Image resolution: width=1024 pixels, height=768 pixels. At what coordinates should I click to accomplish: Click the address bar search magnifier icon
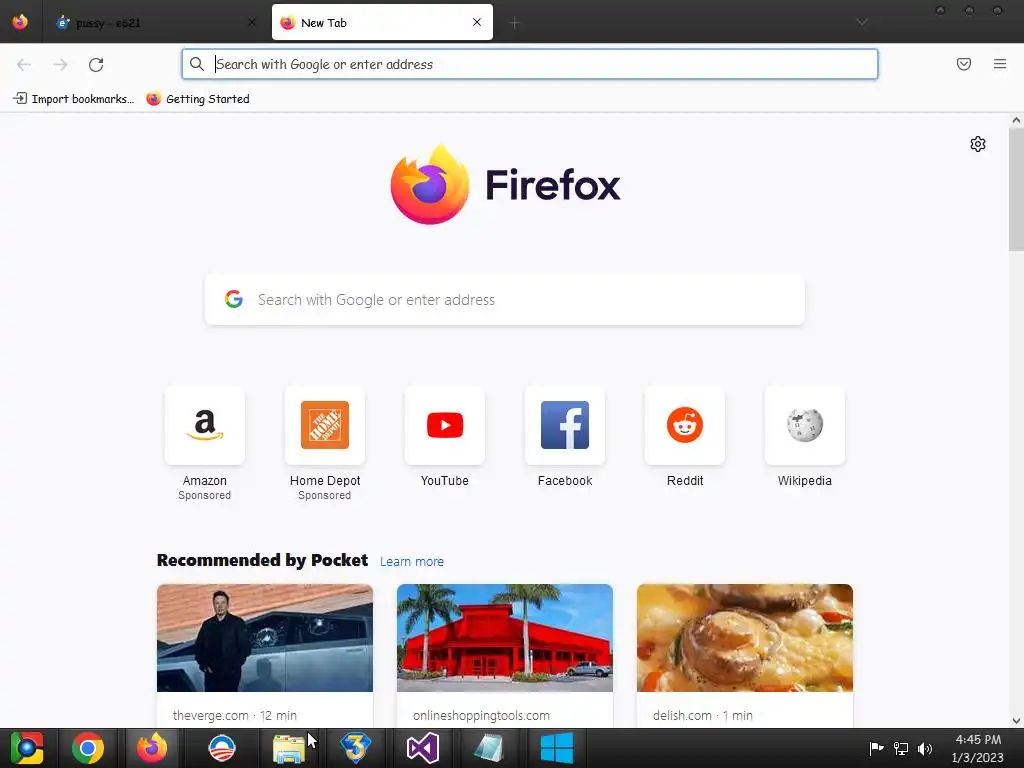[x=197, y=64]
